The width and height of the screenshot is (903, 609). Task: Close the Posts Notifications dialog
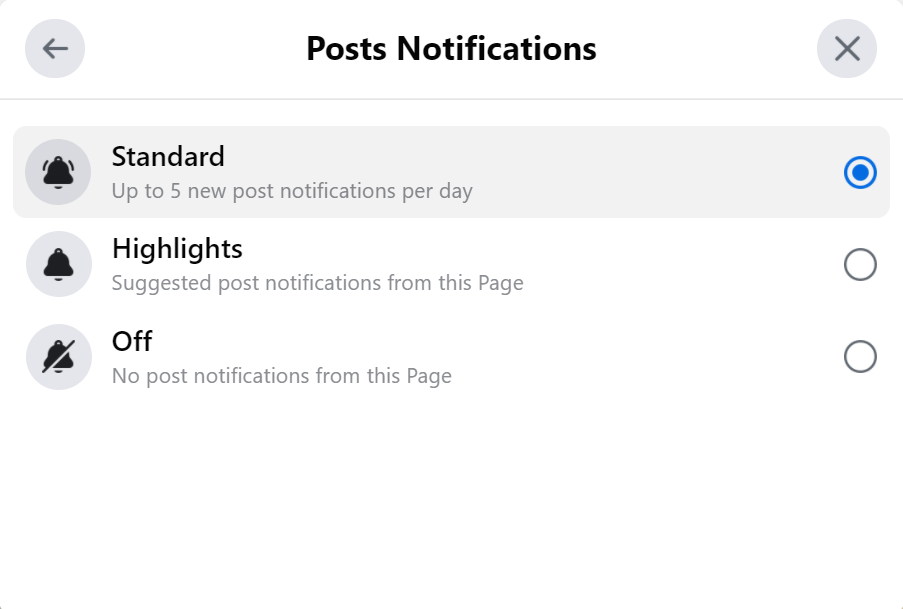tap(847, 49)
